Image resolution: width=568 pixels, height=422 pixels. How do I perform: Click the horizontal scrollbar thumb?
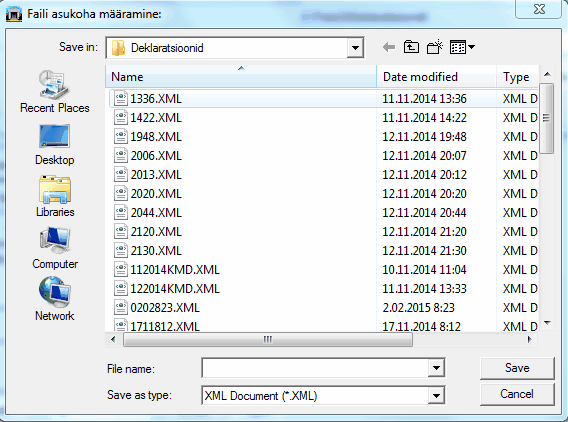click(268, 339)
